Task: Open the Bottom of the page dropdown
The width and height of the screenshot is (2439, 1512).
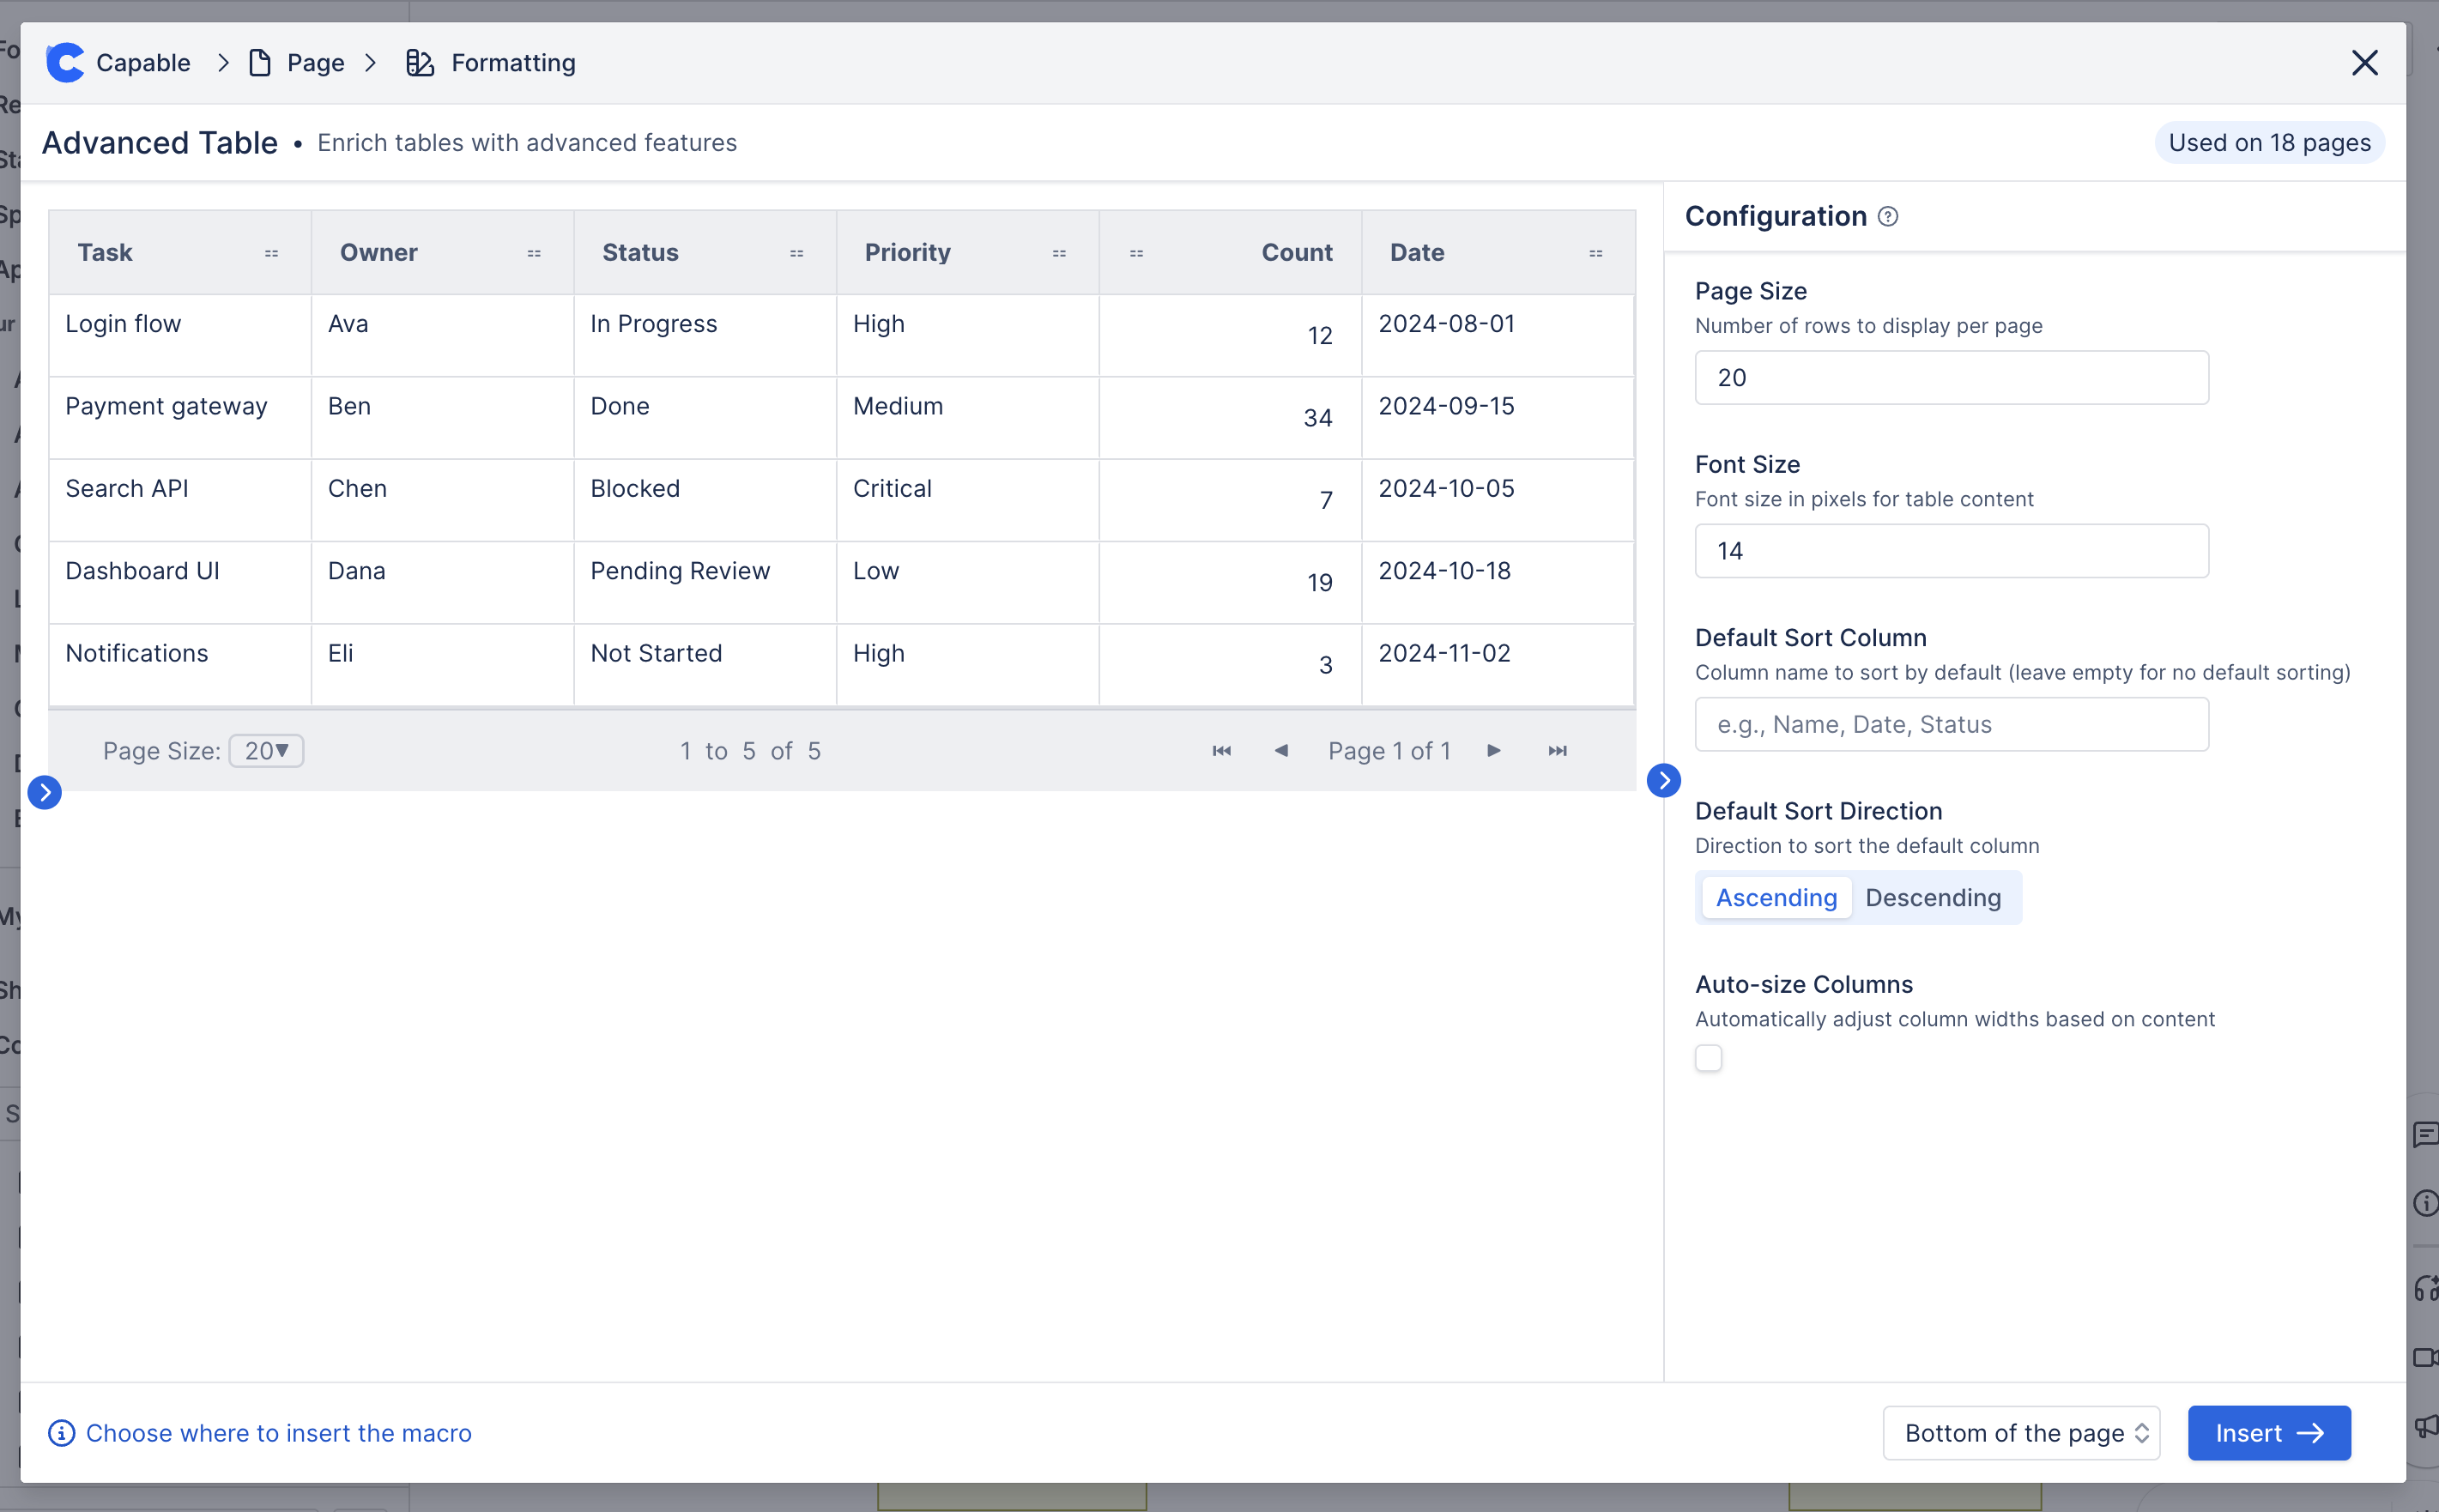Action: 2020,1433
